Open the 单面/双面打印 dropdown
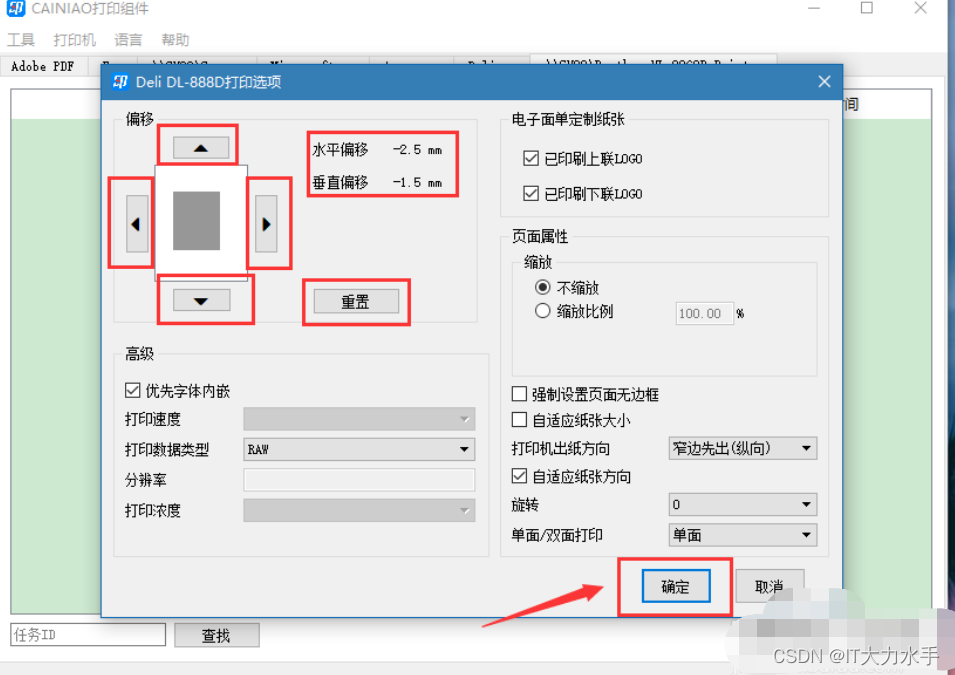Screen dimensions: 955x675 742,535
